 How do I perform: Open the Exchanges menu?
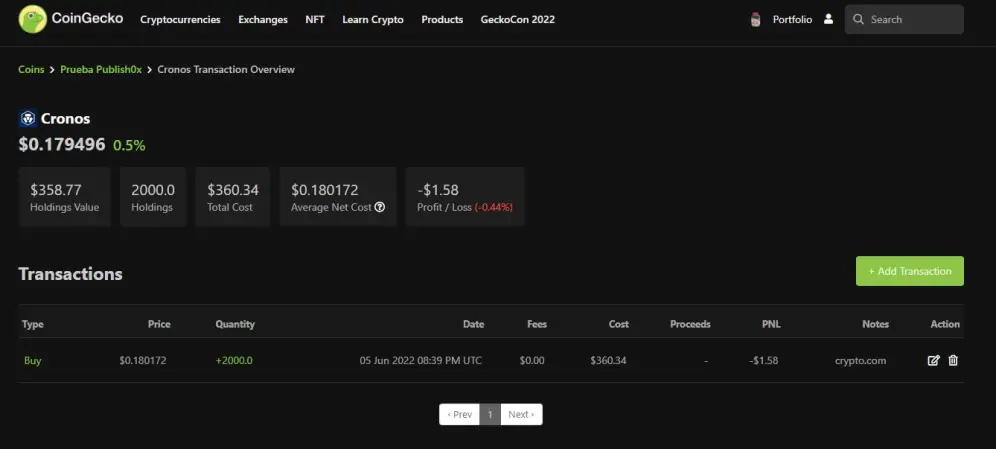263,20
